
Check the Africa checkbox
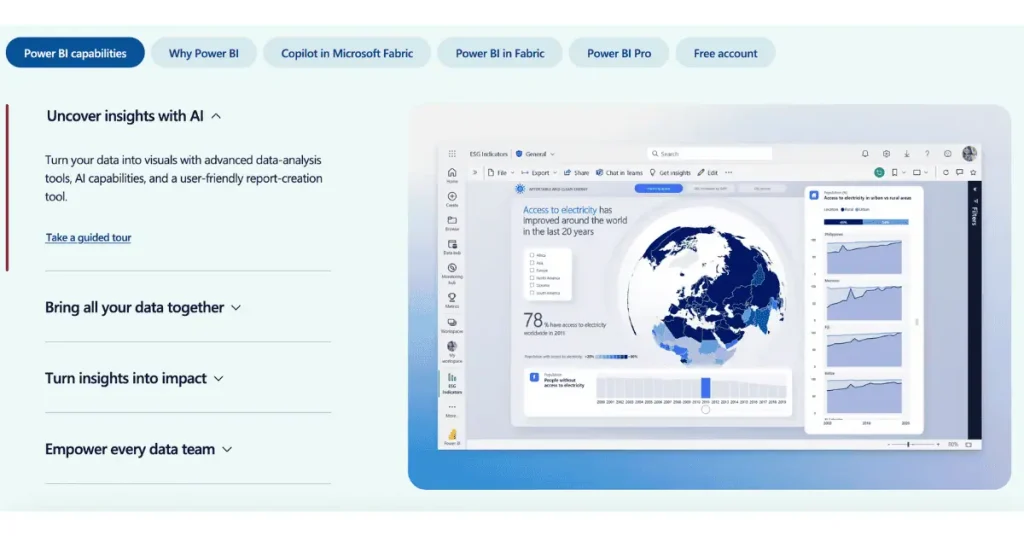(532, 255)
